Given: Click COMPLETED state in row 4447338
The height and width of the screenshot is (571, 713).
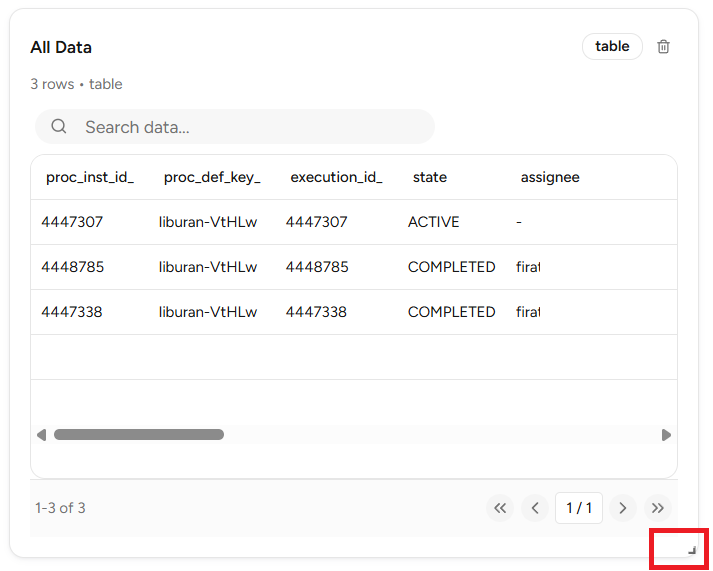Looking at the screenshot, I should click(452, 312).
